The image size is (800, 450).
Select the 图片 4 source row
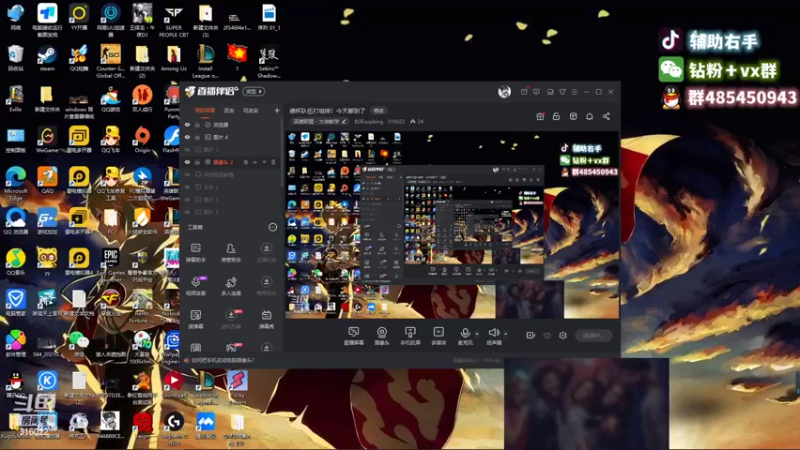[231, 137]
